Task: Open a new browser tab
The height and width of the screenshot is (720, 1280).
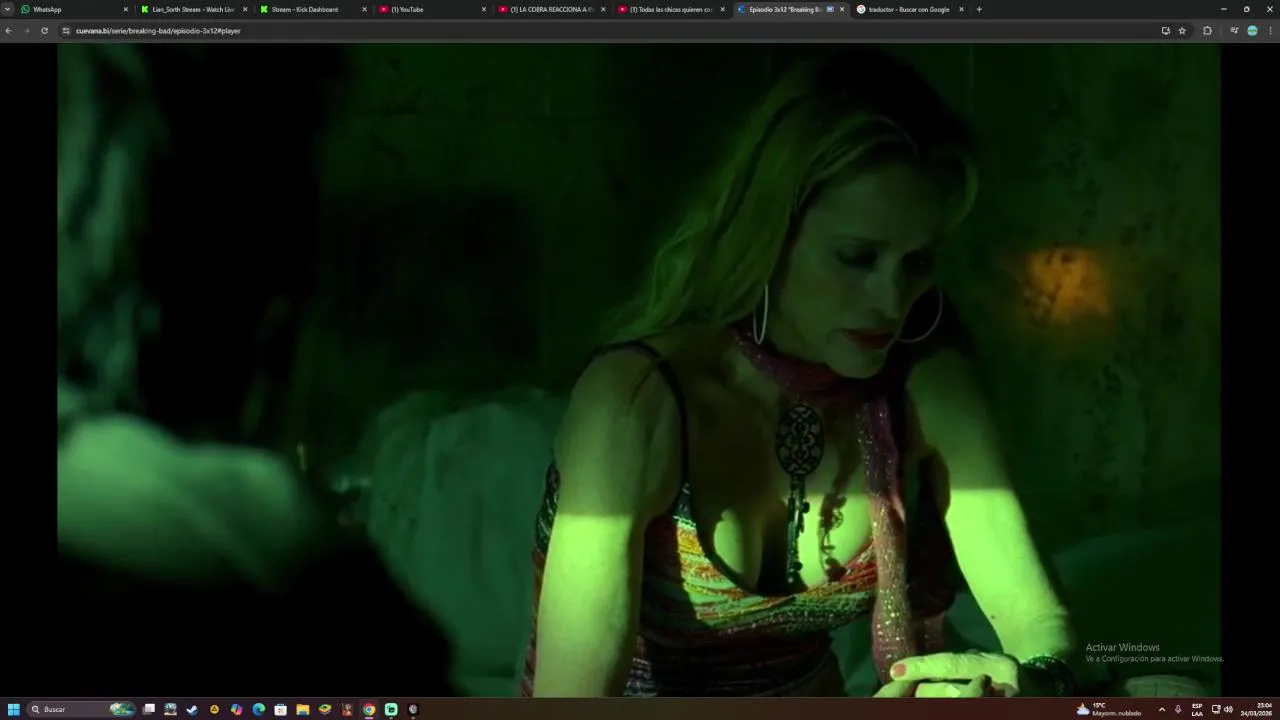Action: pos(979,9)
